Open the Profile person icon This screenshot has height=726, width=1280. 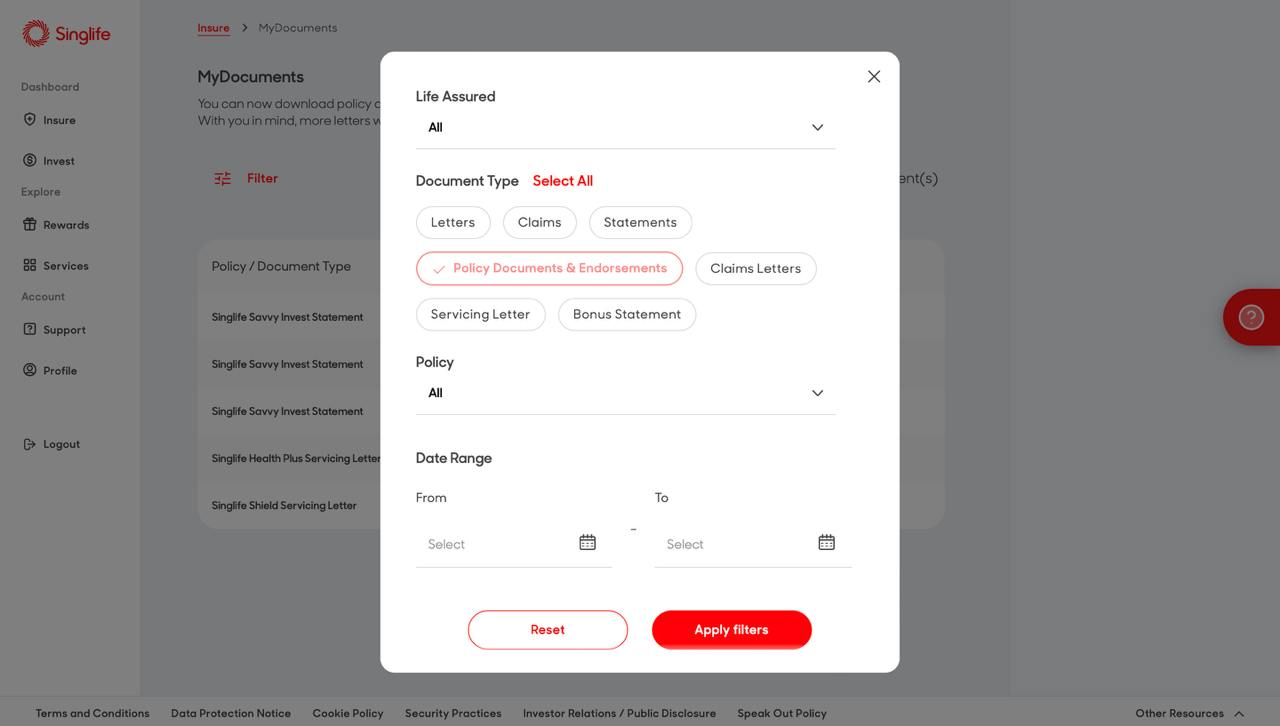point(30,370)
